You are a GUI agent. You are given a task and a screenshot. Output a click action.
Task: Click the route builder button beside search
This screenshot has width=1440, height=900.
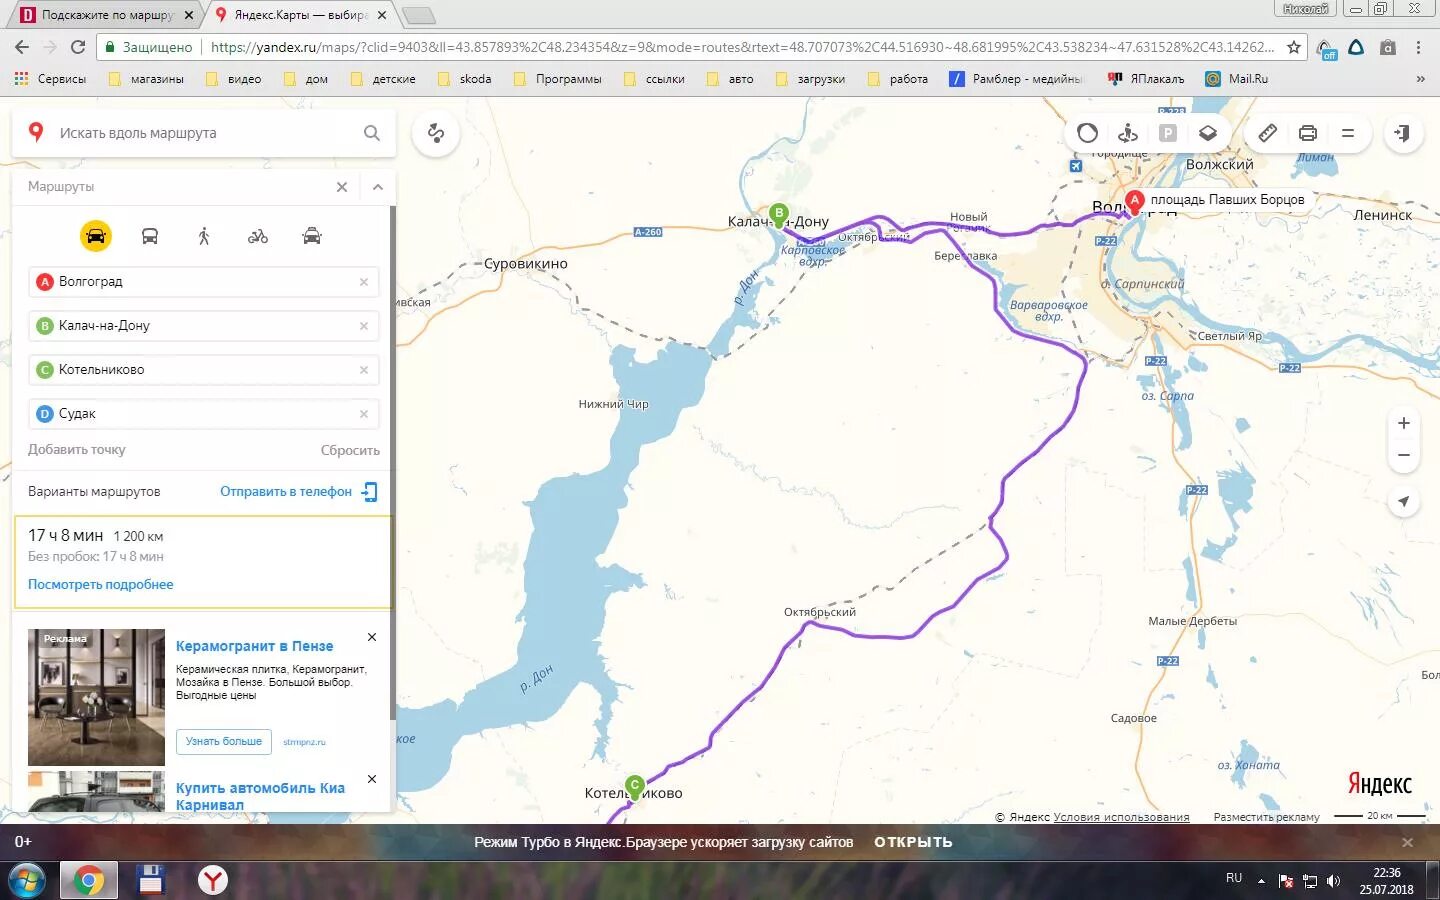(x=436, y=133)
